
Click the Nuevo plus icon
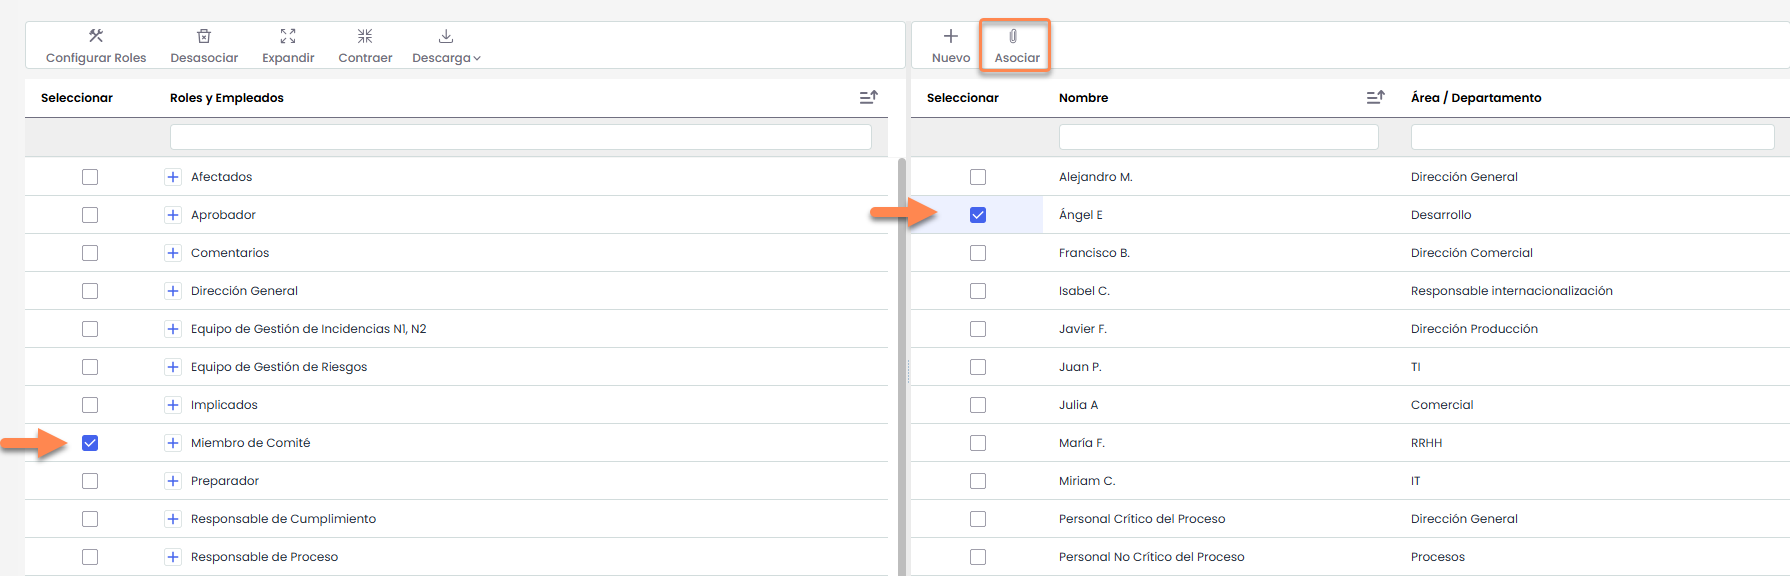pos(950,36)
